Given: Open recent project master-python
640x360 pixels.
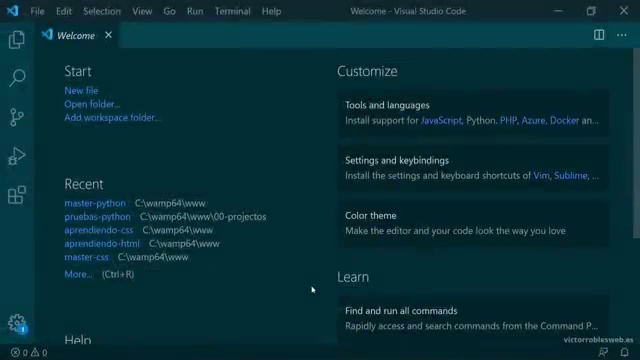Looking at the screenshot, I should click(95, 203).
